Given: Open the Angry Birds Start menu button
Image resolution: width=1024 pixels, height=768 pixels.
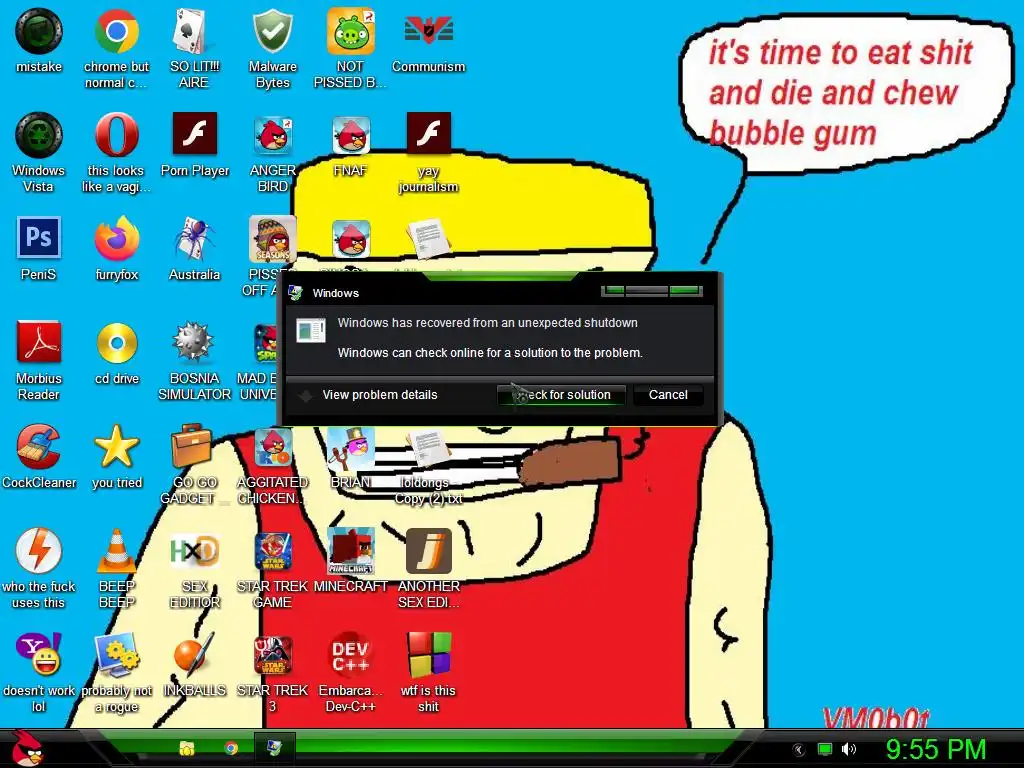Looking at the screenshot, I should click(28, 748).
